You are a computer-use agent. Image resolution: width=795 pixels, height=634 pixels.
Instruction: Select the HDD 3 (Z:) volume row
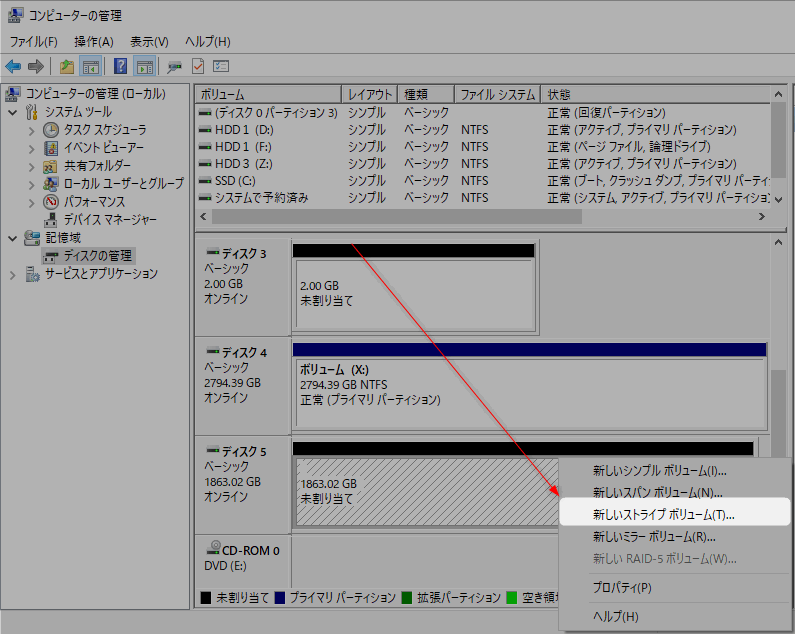point(483,164)
